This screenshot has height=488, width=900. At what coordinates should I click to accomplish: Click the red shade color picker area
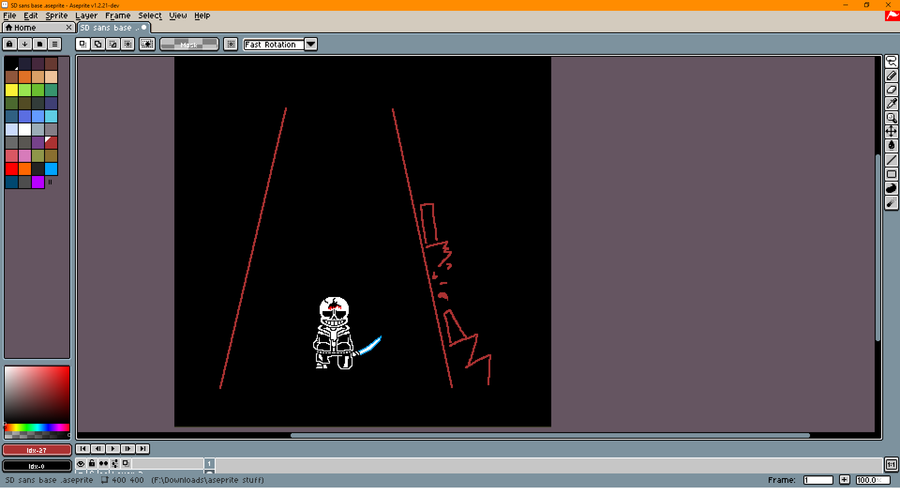click(x=37, y=396)
